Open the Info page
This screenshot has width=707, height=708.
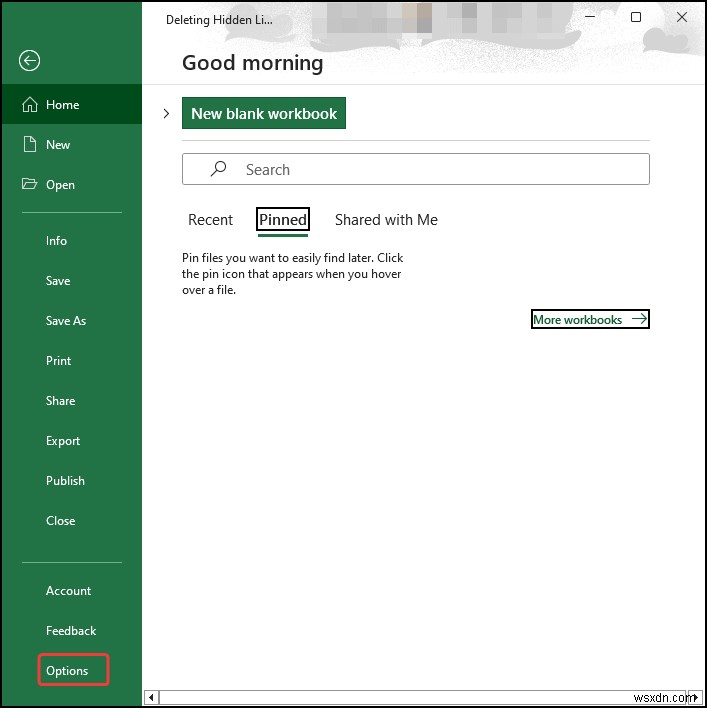(x=72, y=241)
